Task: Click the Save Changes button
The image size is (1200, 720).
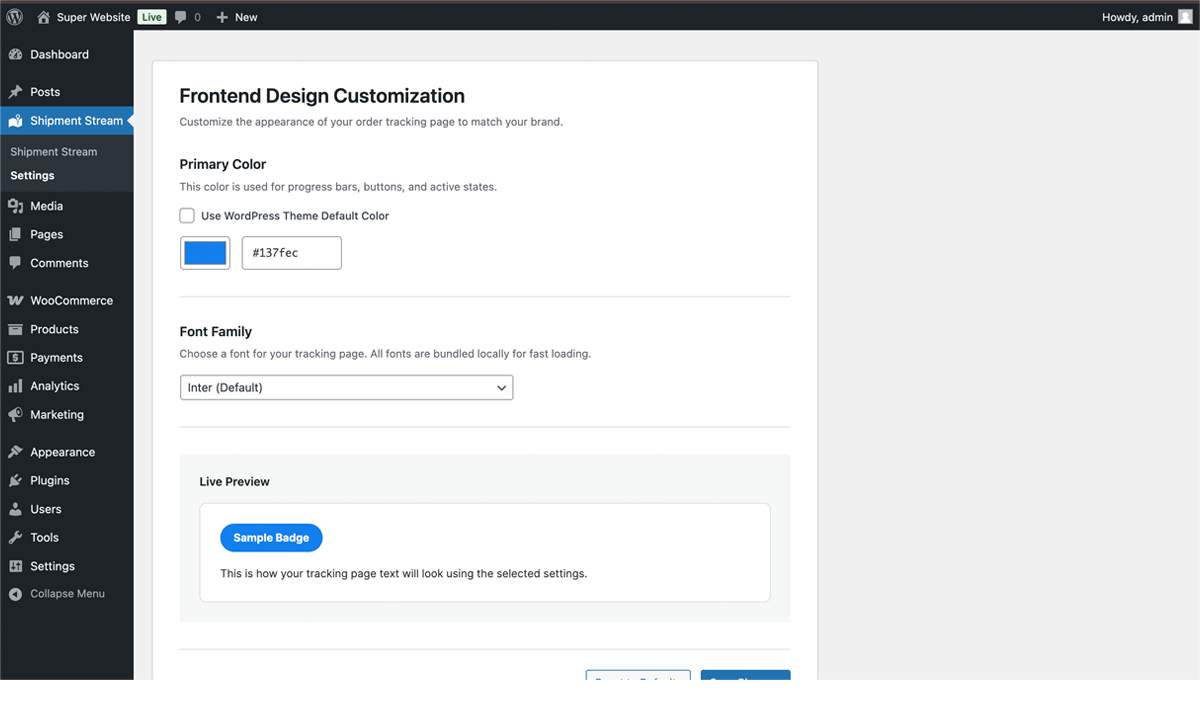Action: [x=745, y=678]
